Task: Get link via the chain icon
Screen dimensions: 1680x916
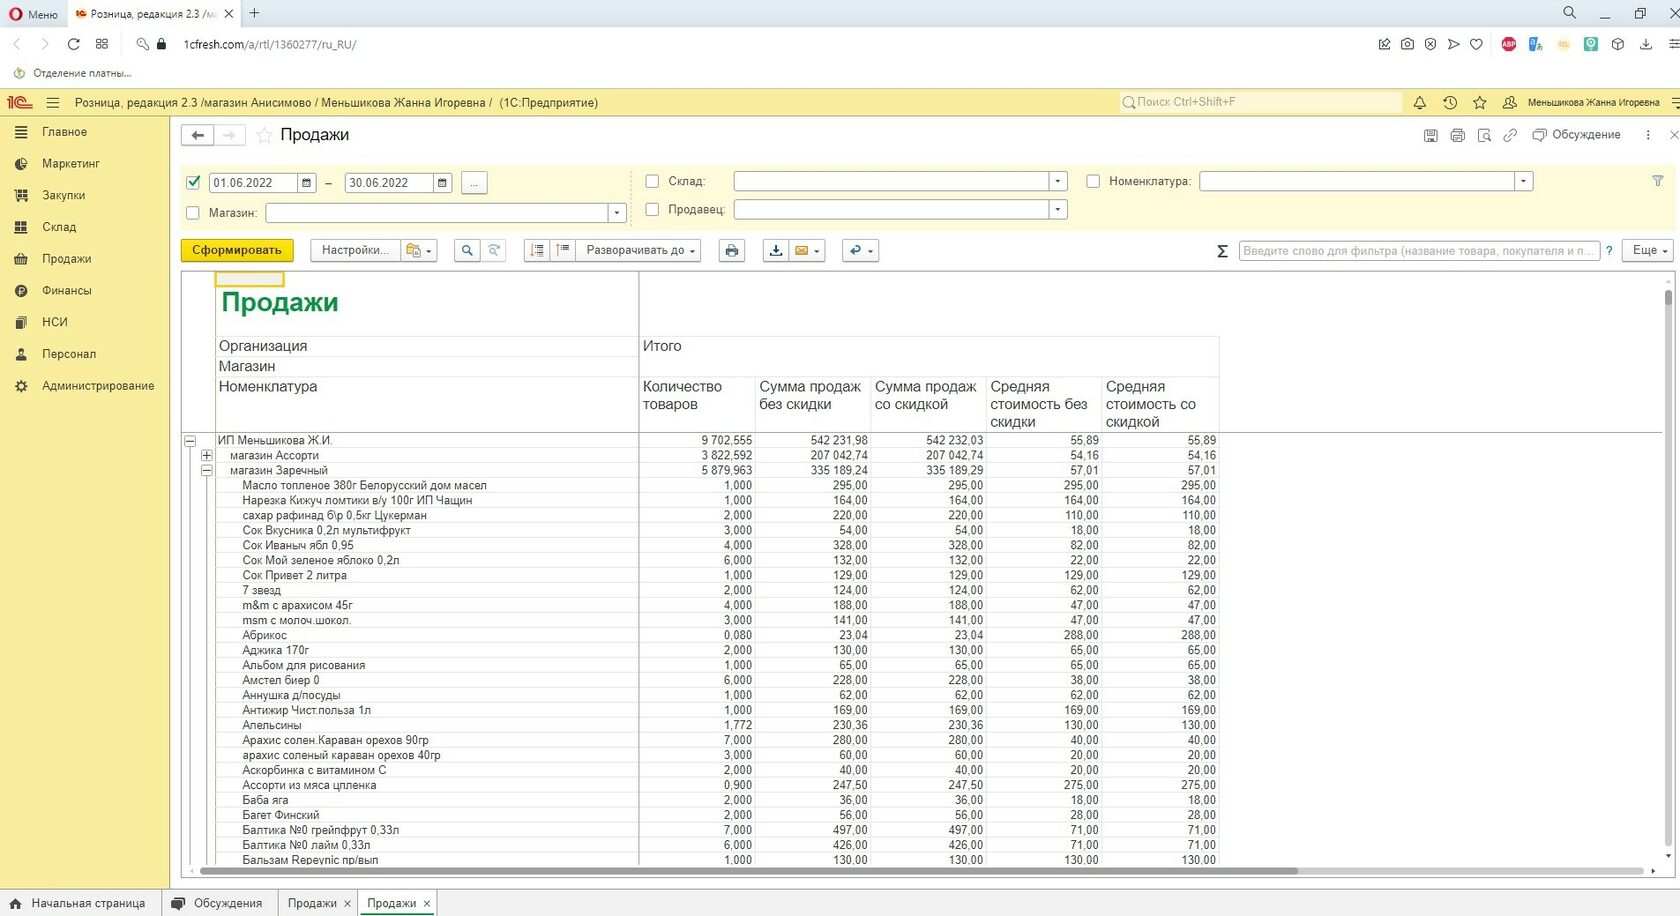Action: [1510, 135]
